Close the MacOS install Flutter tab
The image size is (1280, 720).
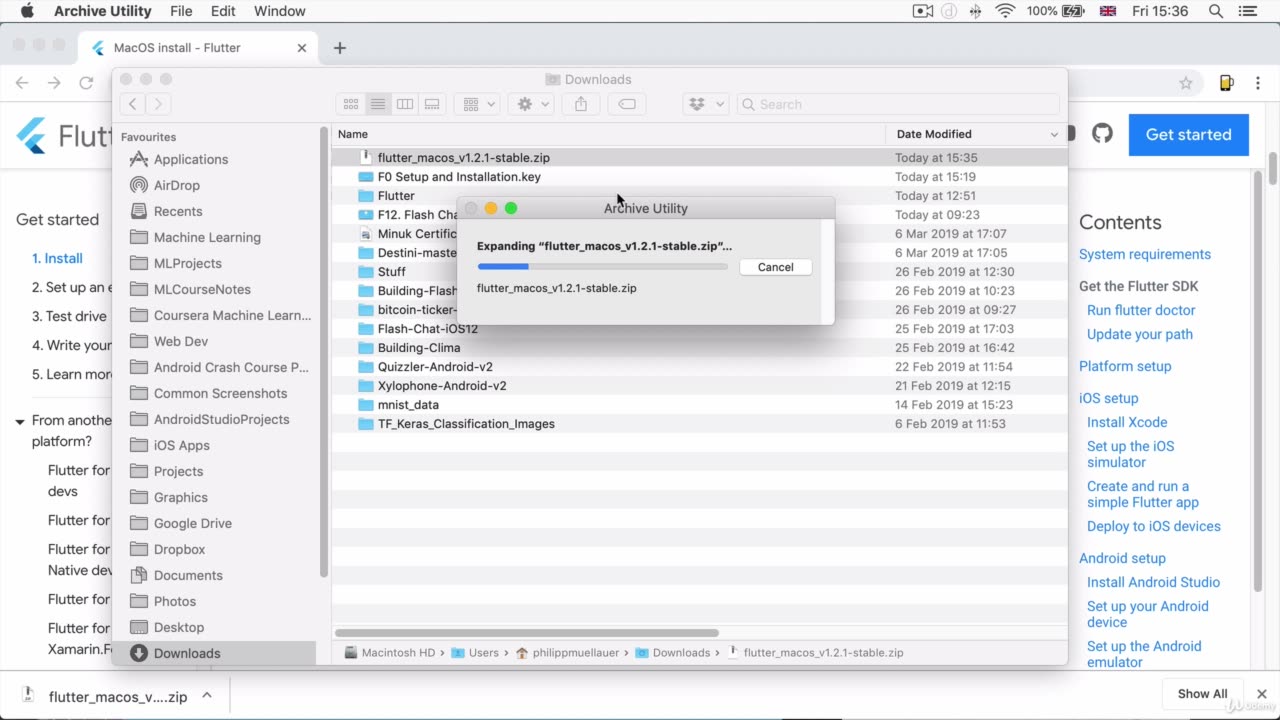[302, 48]
